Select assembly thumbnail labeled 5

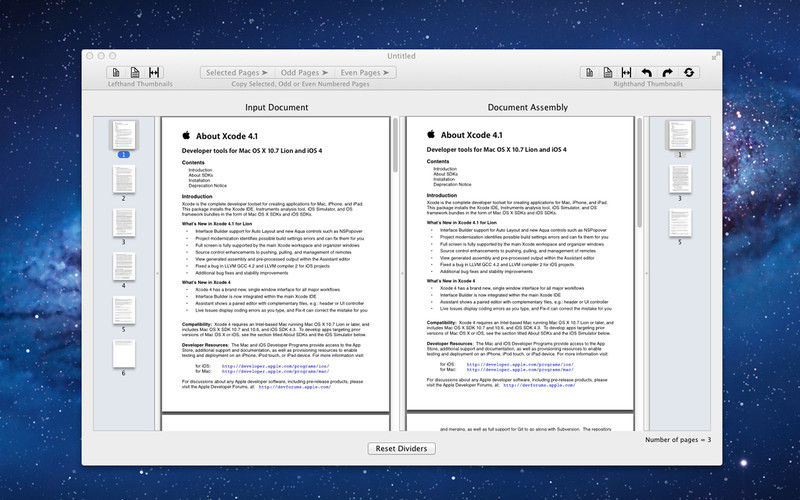pos(680,222)
